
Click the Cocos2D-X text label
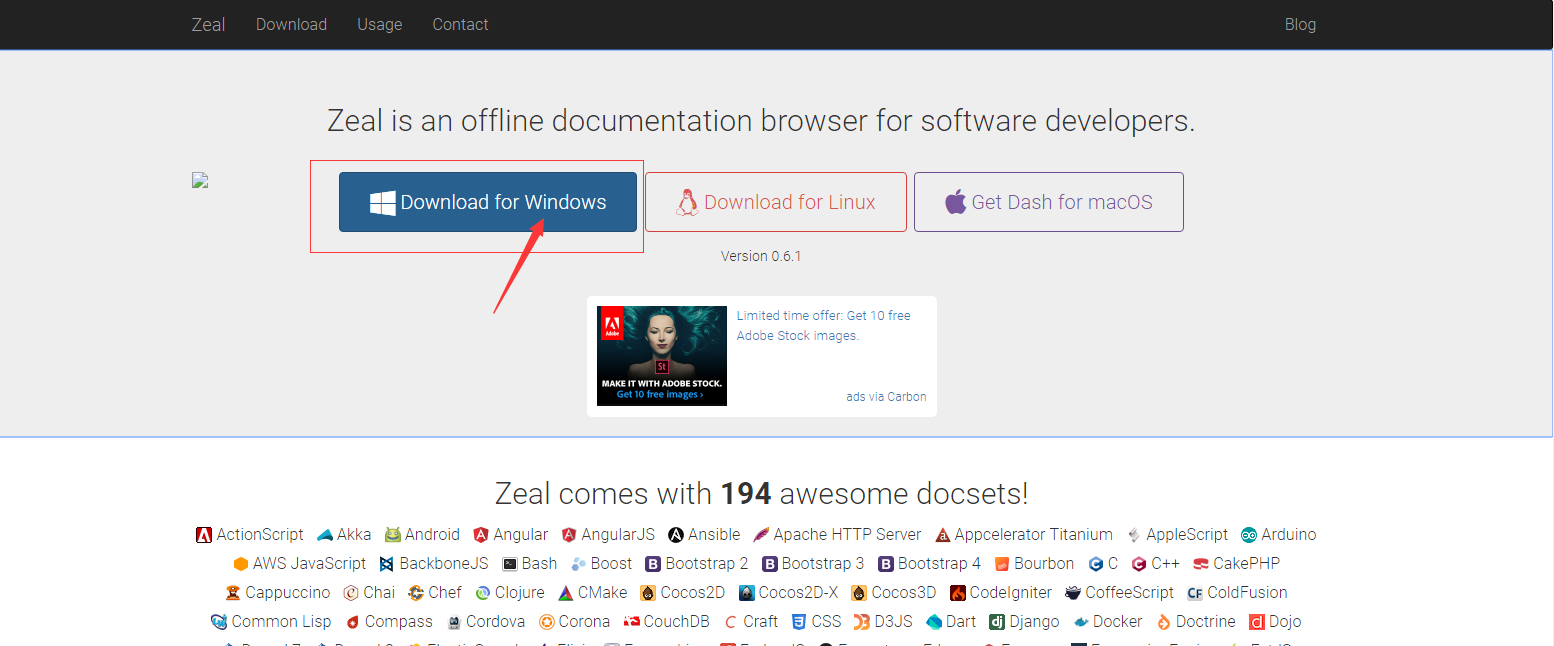tap(799, 593)
